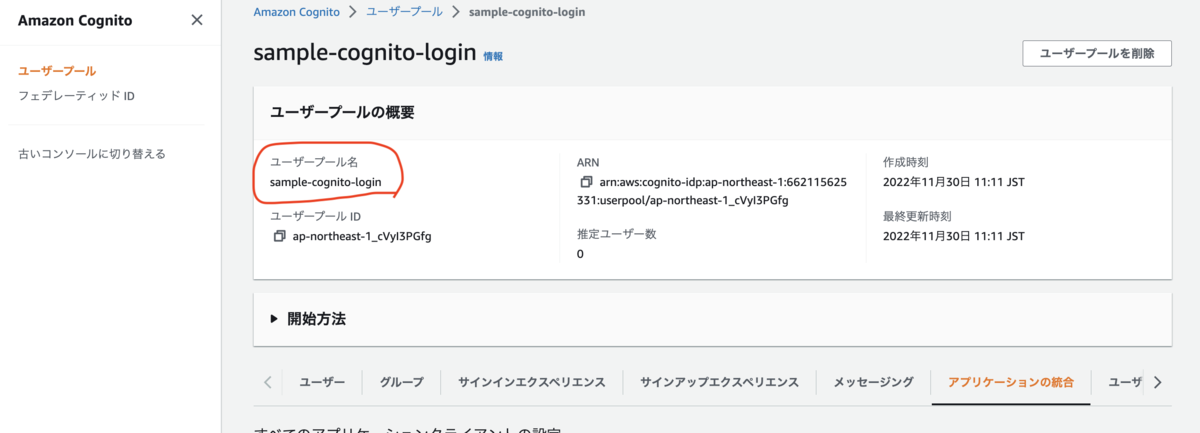Click sample-cognito-login in the breadcrumb

pyautogui.click(x=525, y=12)
